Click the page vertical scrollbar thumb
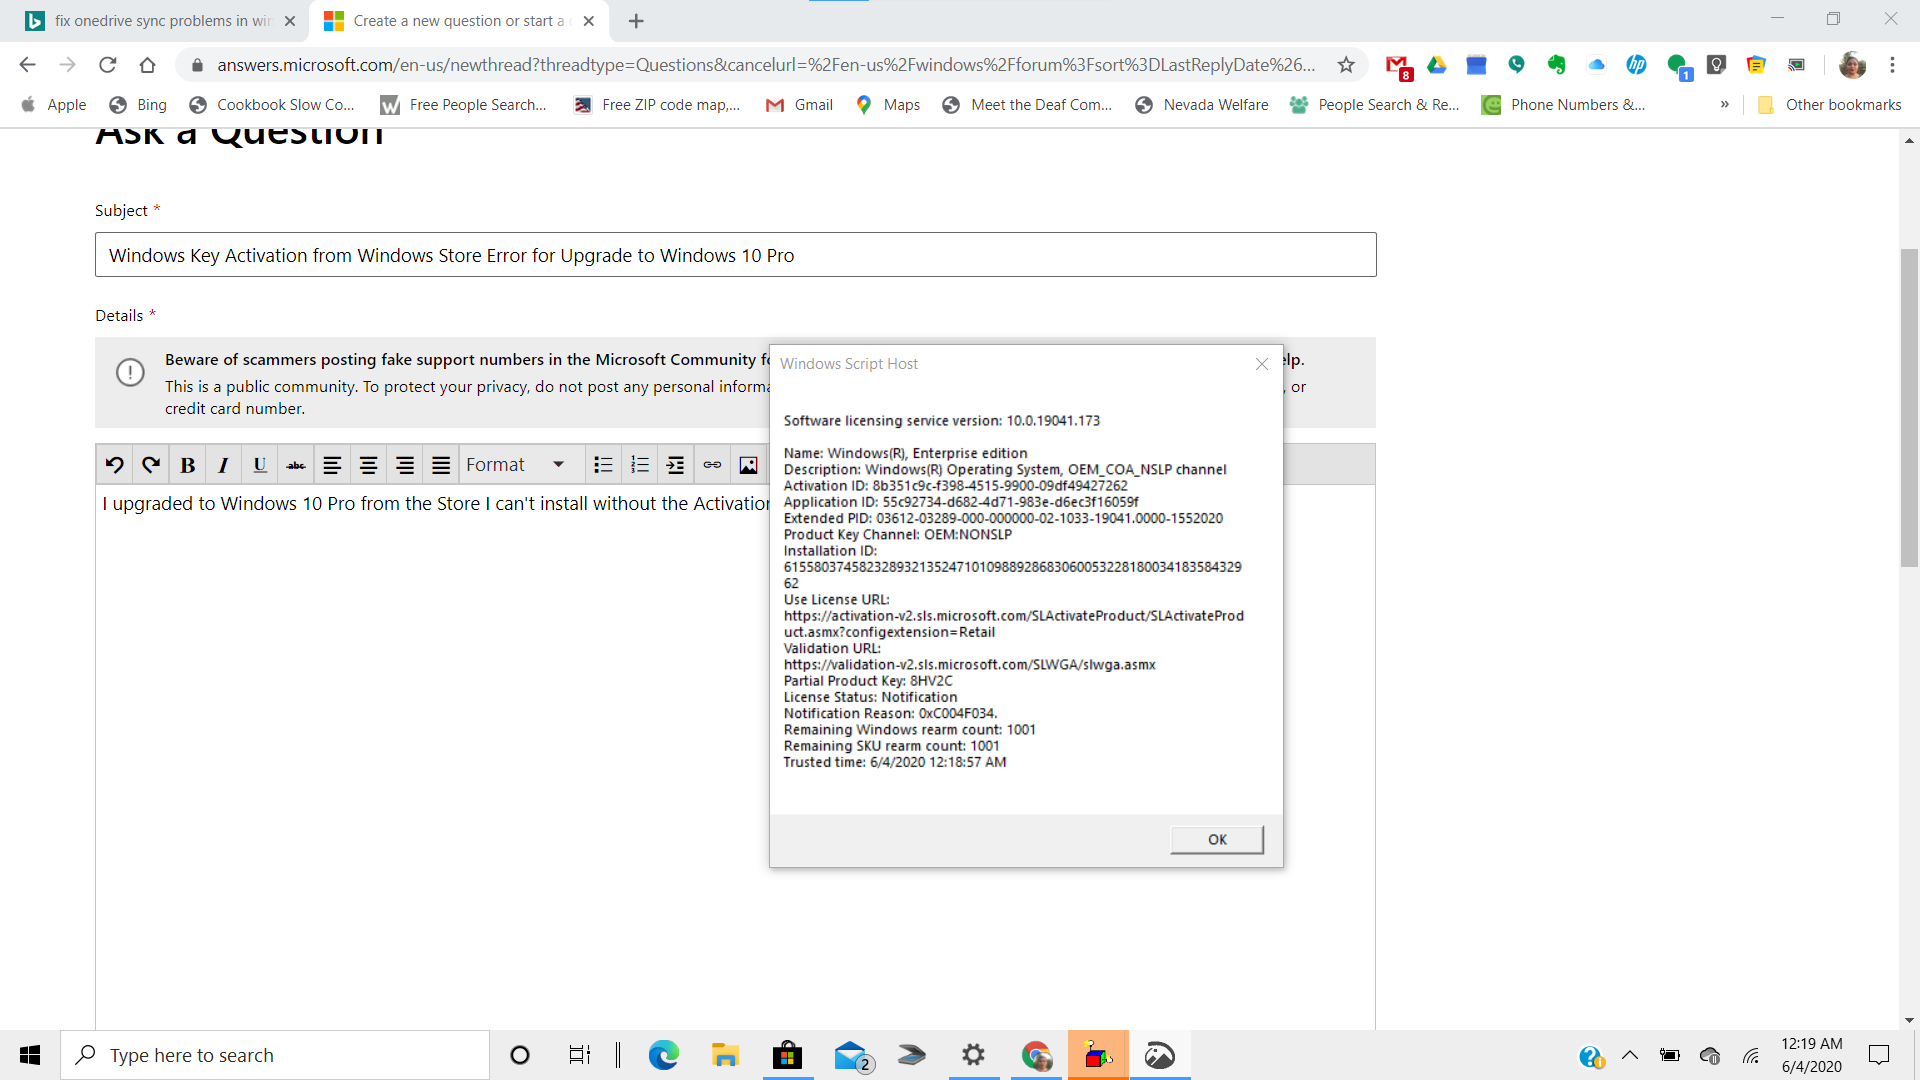 pyautogui.click(x=1909, y=408)
